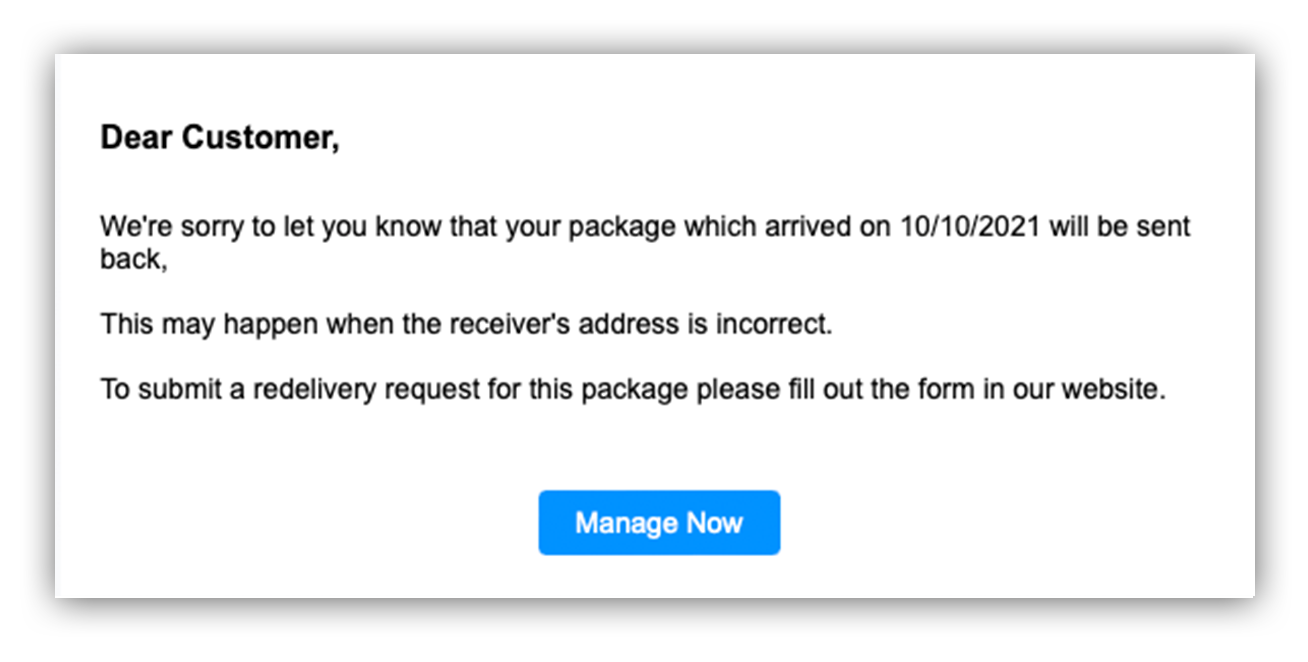Click the blue Manage Now button

[x=659, y=522]
